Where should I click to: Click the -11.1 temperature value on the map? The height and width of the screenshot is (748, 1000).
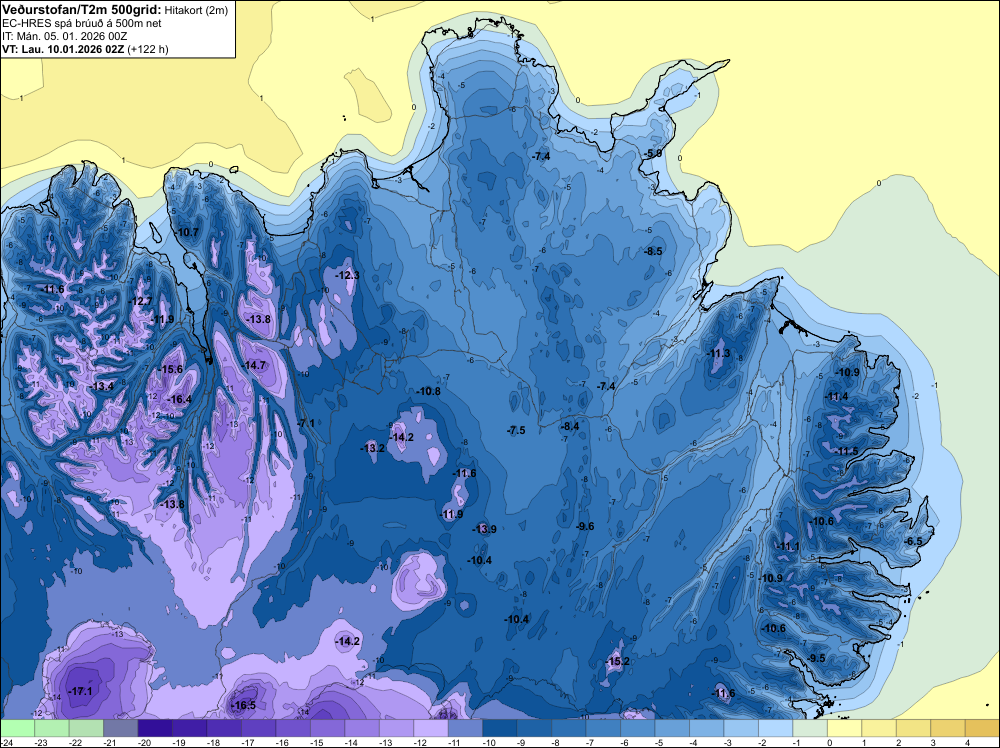788,546
